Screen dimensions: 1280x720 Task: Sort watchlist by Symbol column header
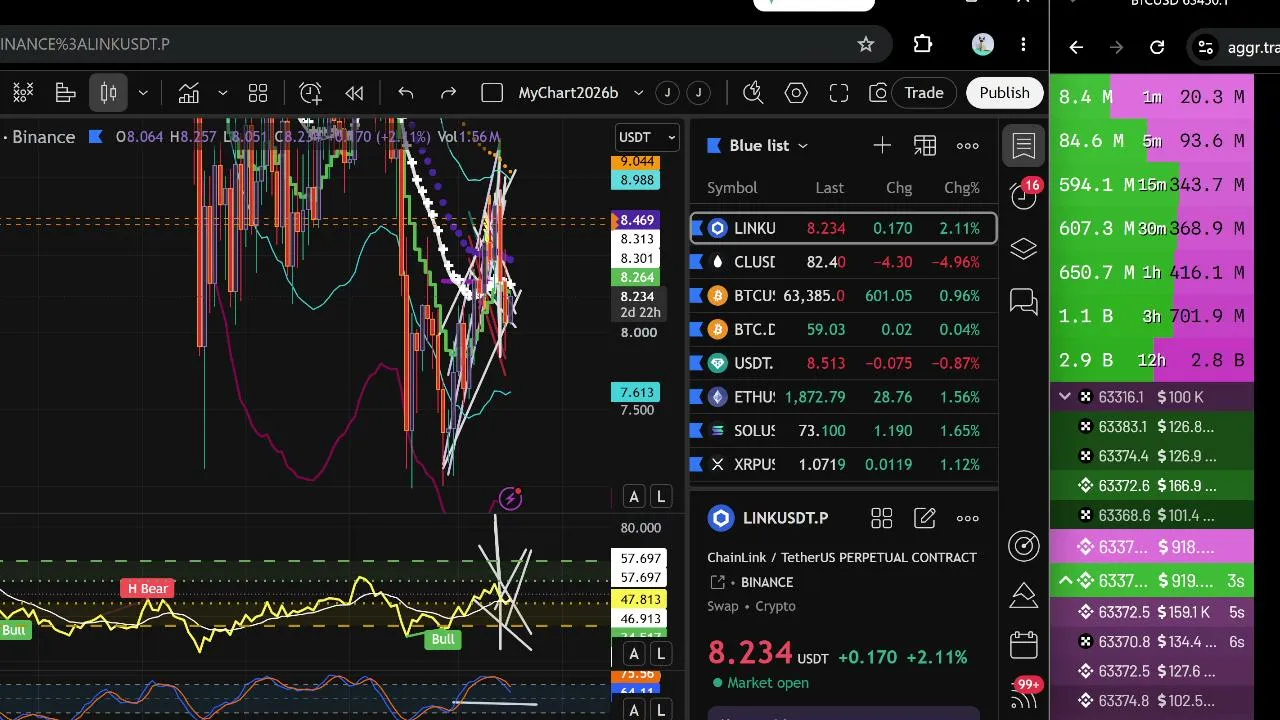(x=732, y=188)
